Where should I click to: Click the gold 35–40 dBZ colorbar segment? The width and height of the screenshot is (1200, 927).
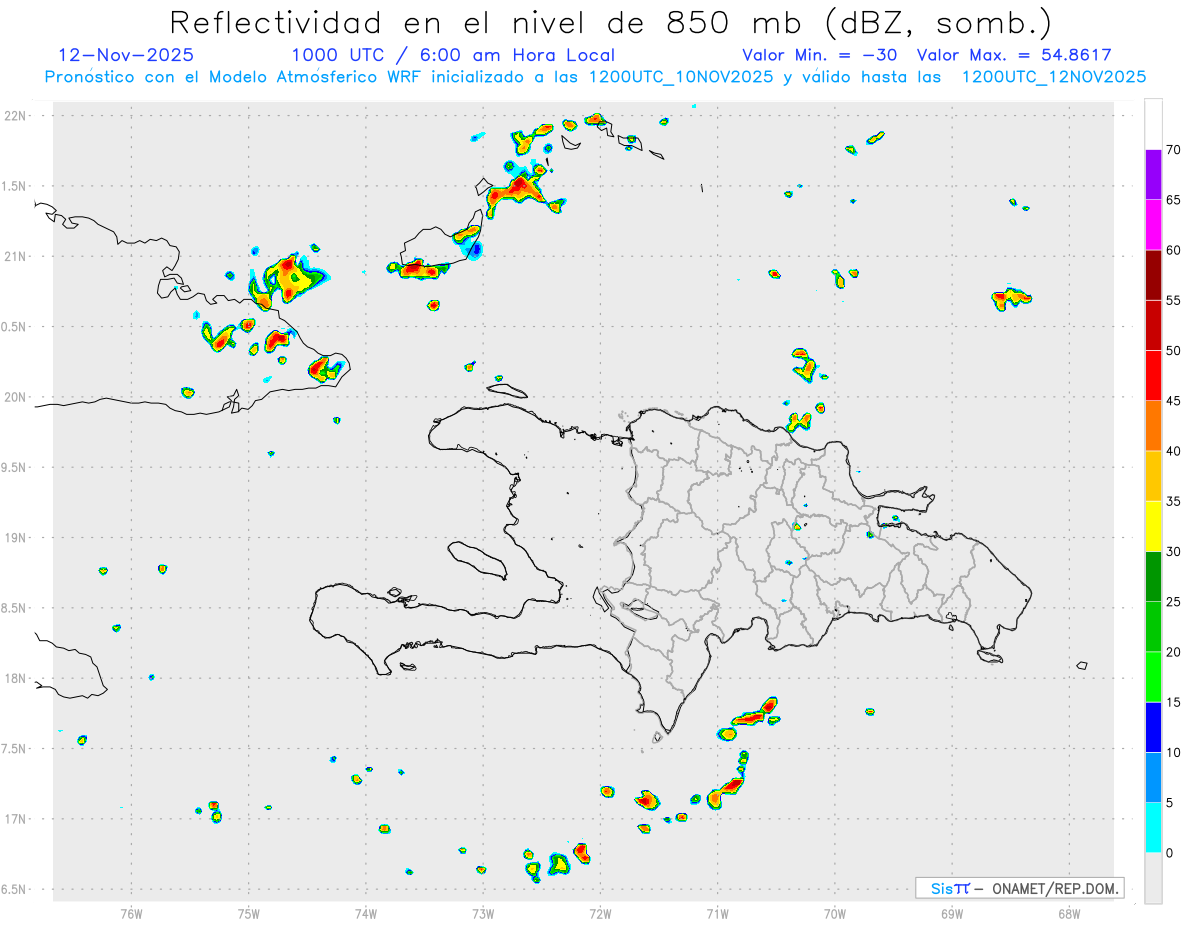pos(1153,476)
